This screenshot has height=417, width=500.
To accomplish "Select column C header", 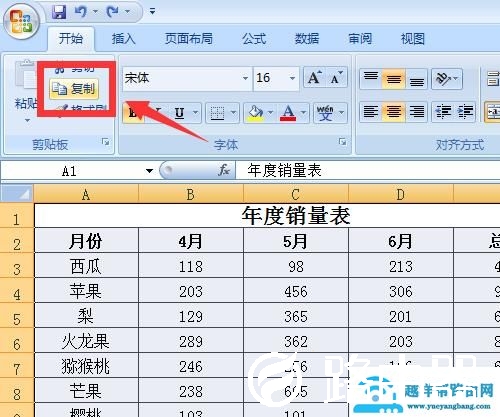I will (x=296, y=195).
